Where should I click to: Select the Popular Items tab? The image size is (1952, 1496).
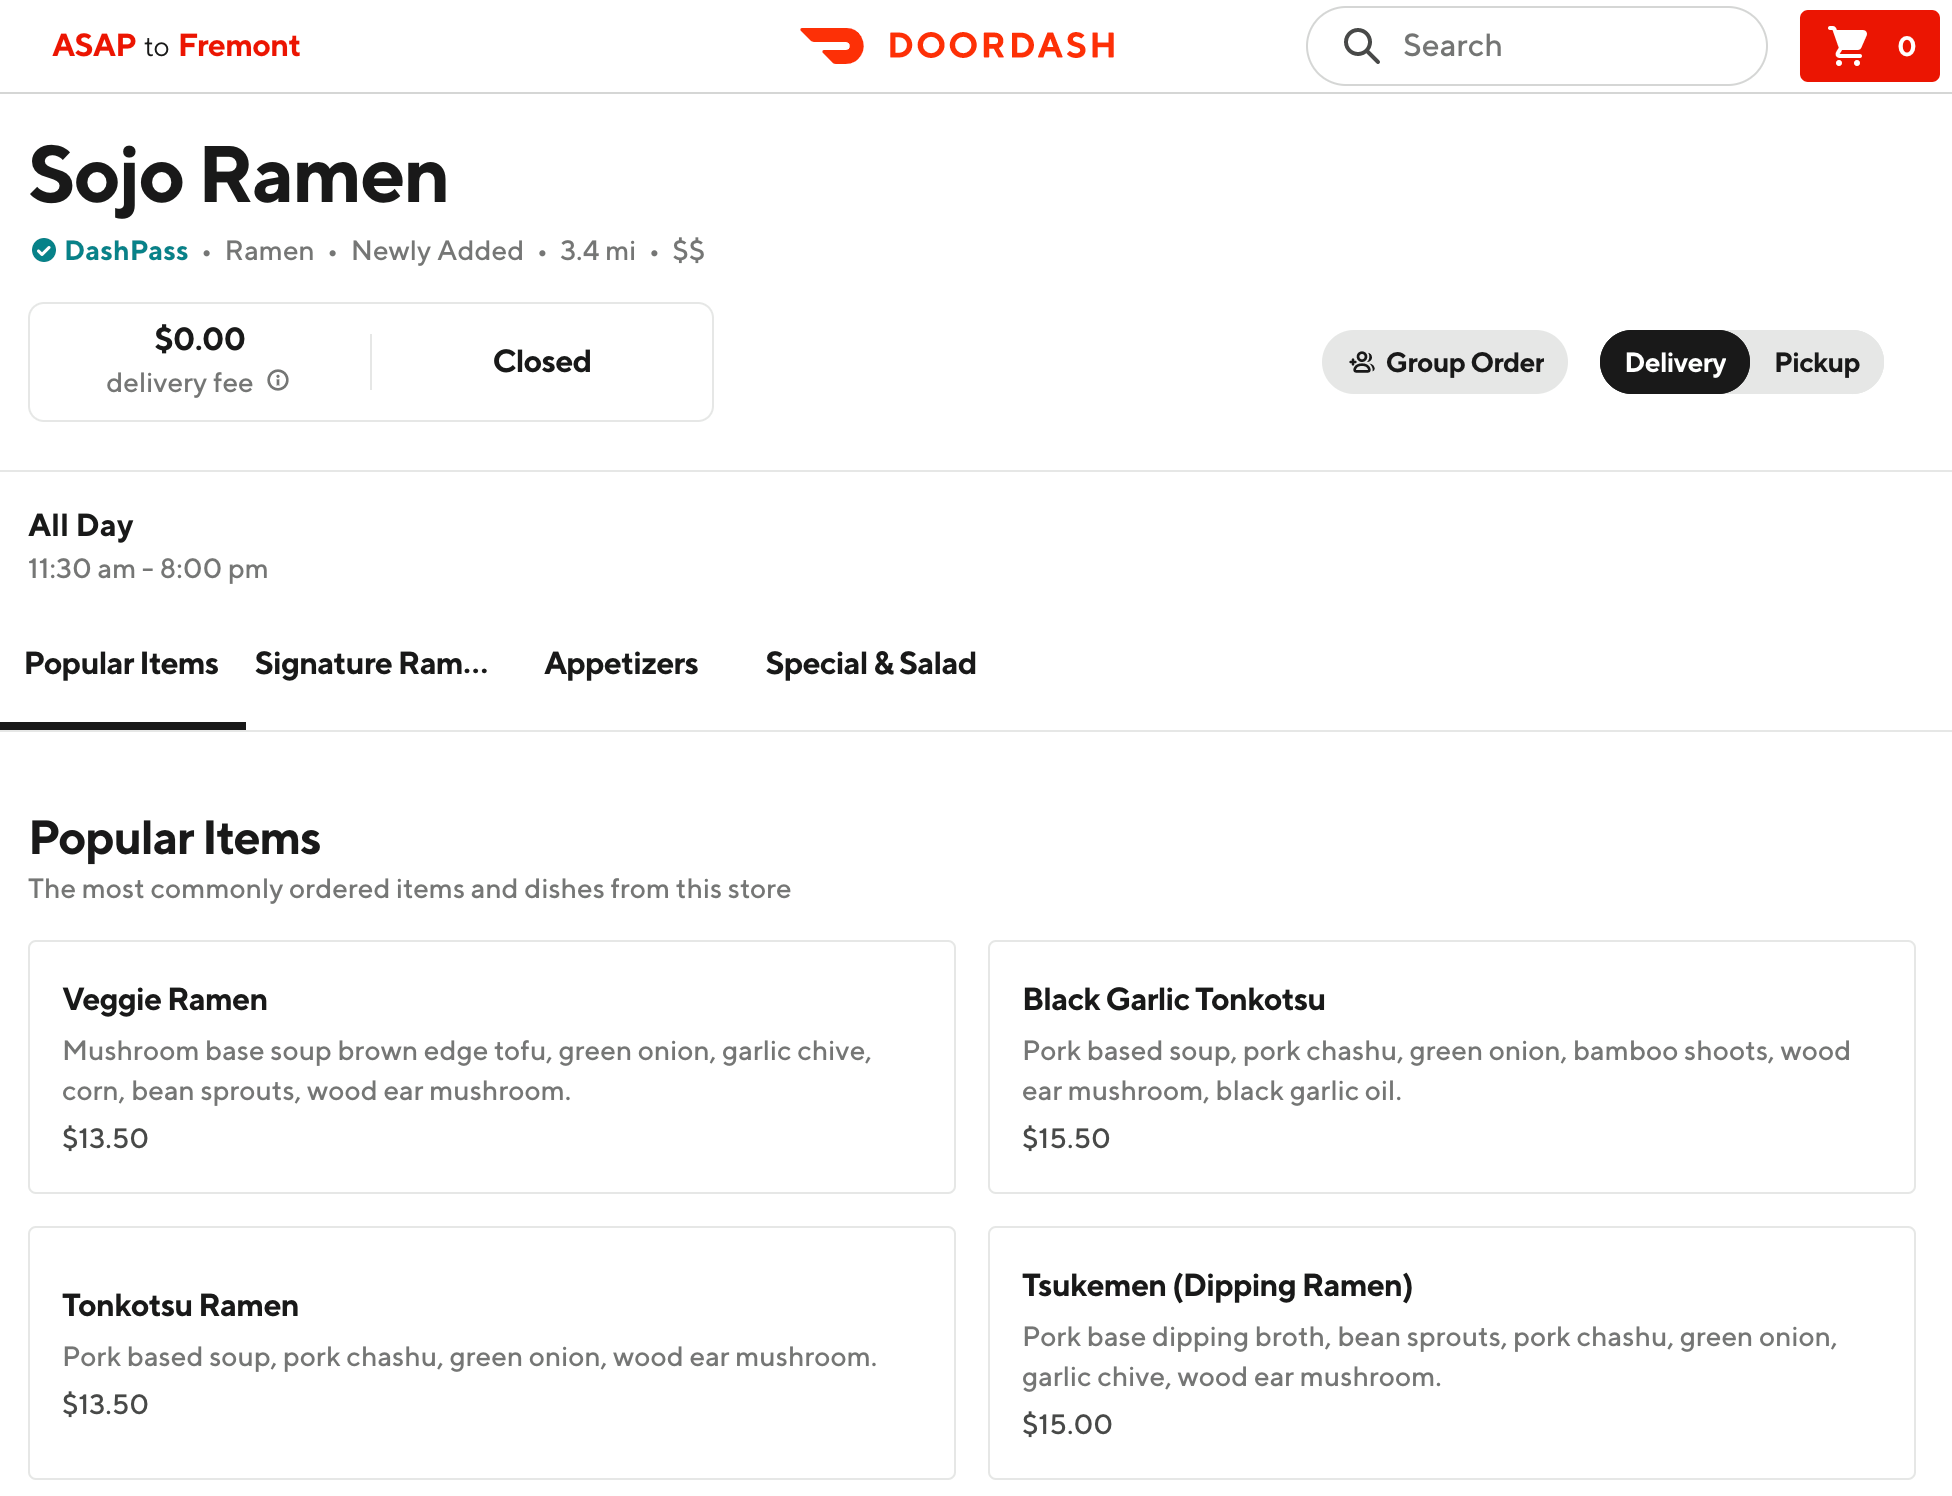(121, 664)
